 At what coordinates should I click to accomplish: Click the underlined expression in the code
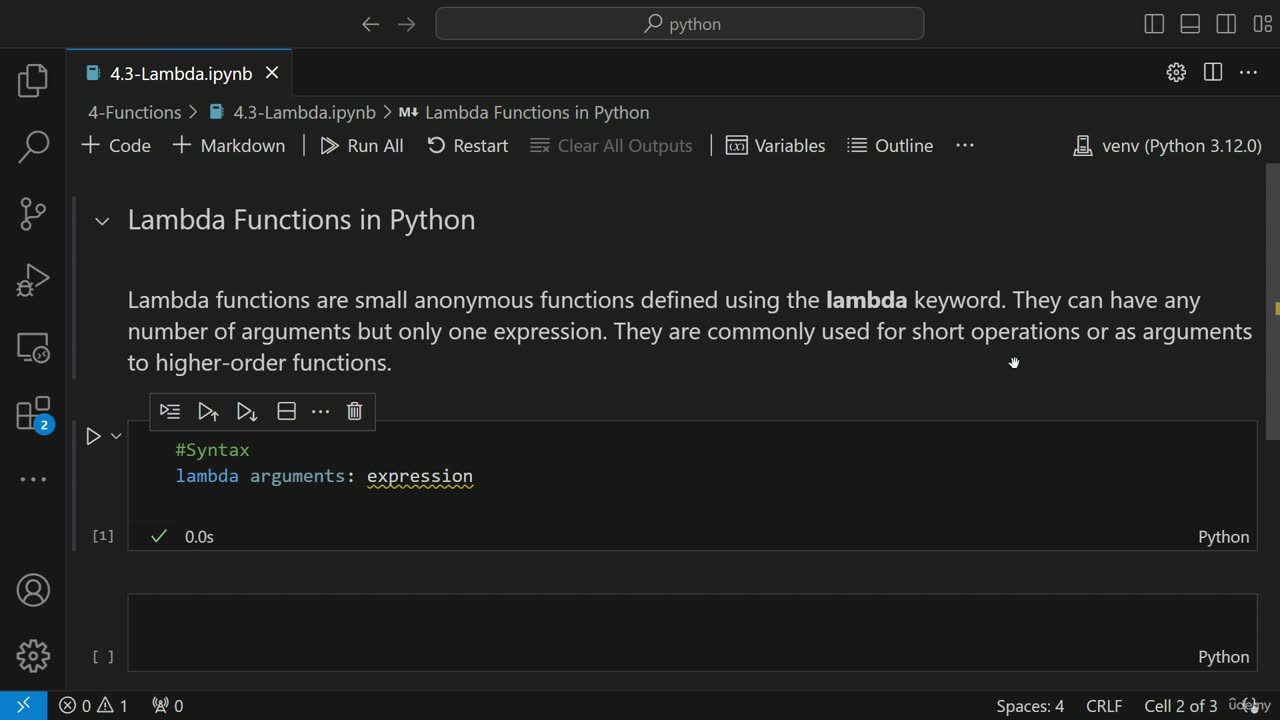point(420,476)
